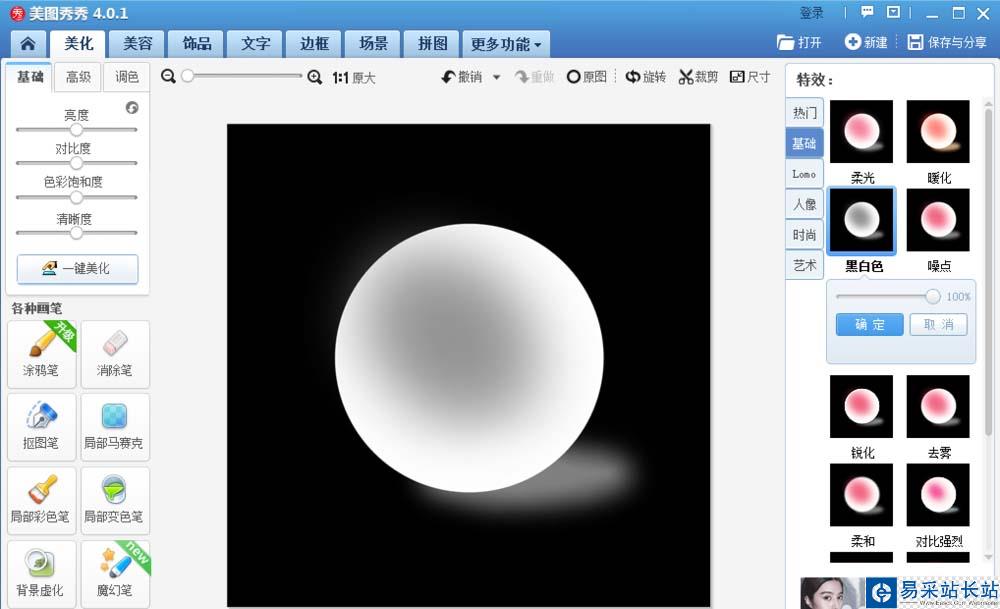Switch to the 文字 tab
The image size is (1000, 609).
(255, 43)
